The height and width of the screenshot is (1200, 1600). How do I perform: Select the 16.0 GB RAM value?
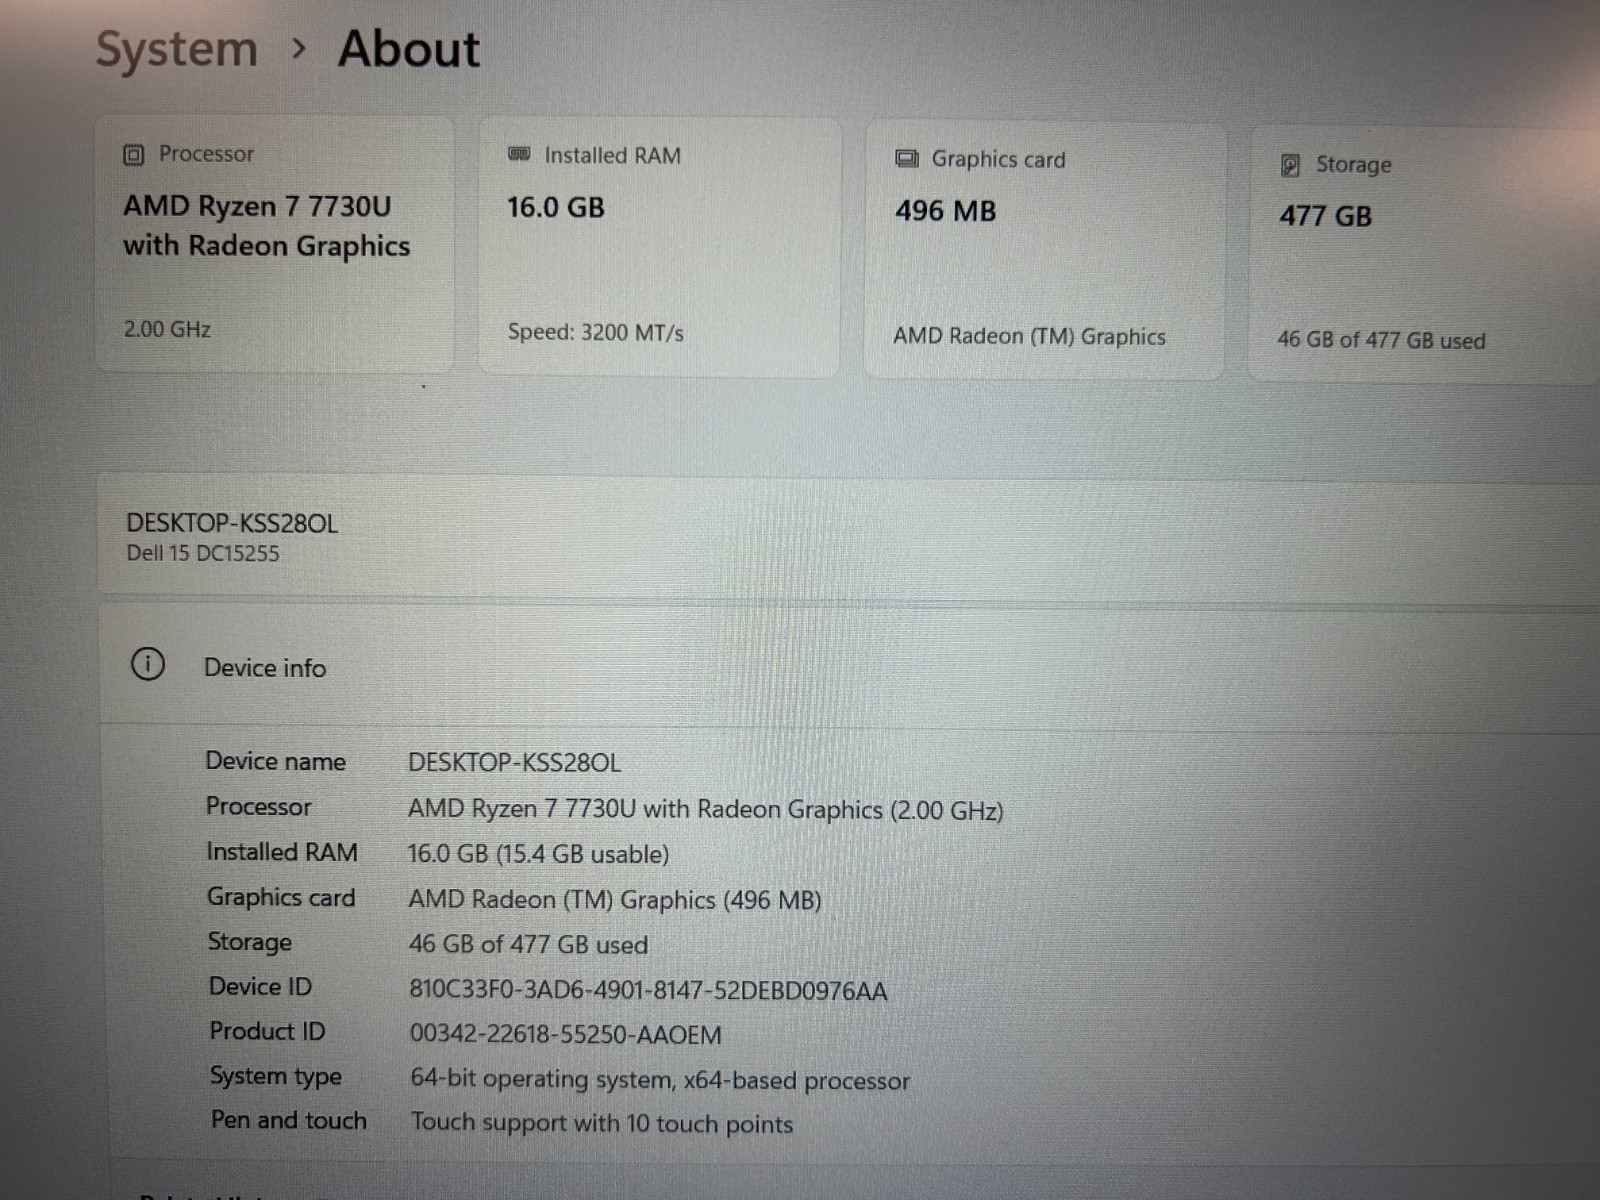pyautogui.click(x=556, y=208)
